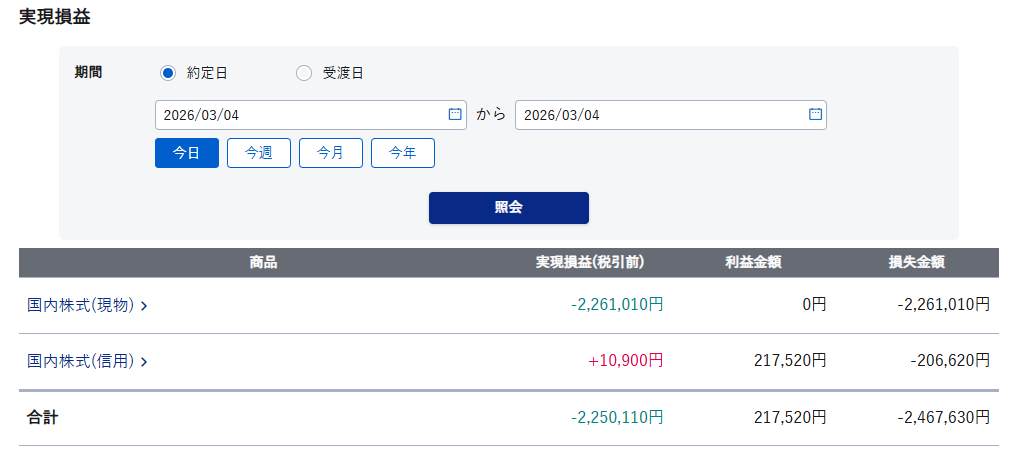This screenshot has height=453, width=1011.
Task: Click the 実現損益(税引前) column header
Action: coord(590,263)
